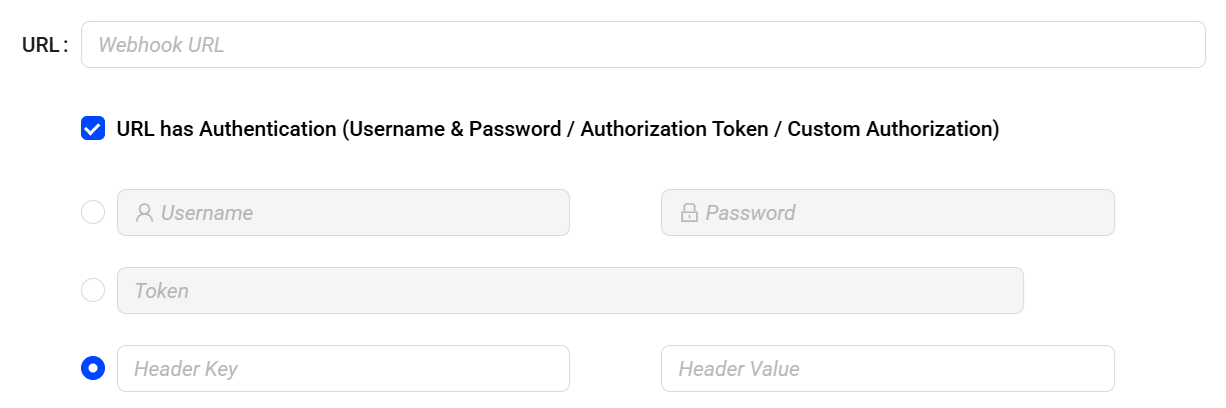Click the "Header Value" placeholder text

(x=739, y=369)
